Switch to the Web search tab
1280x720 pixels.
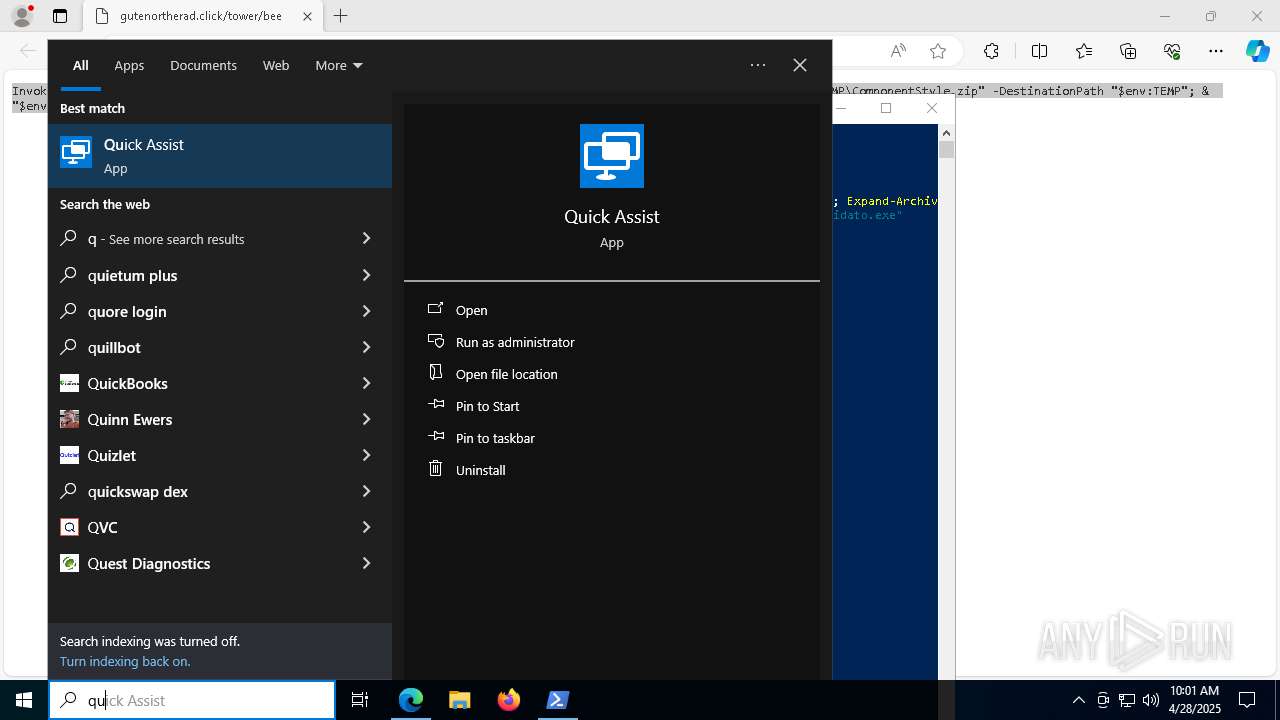(x=276, y=65)
